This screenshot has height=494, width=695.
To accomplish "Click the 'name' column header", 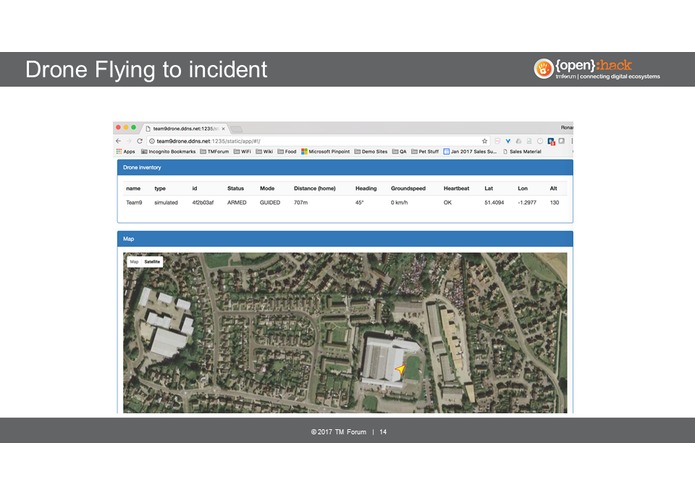I will [x=133, y=188].
